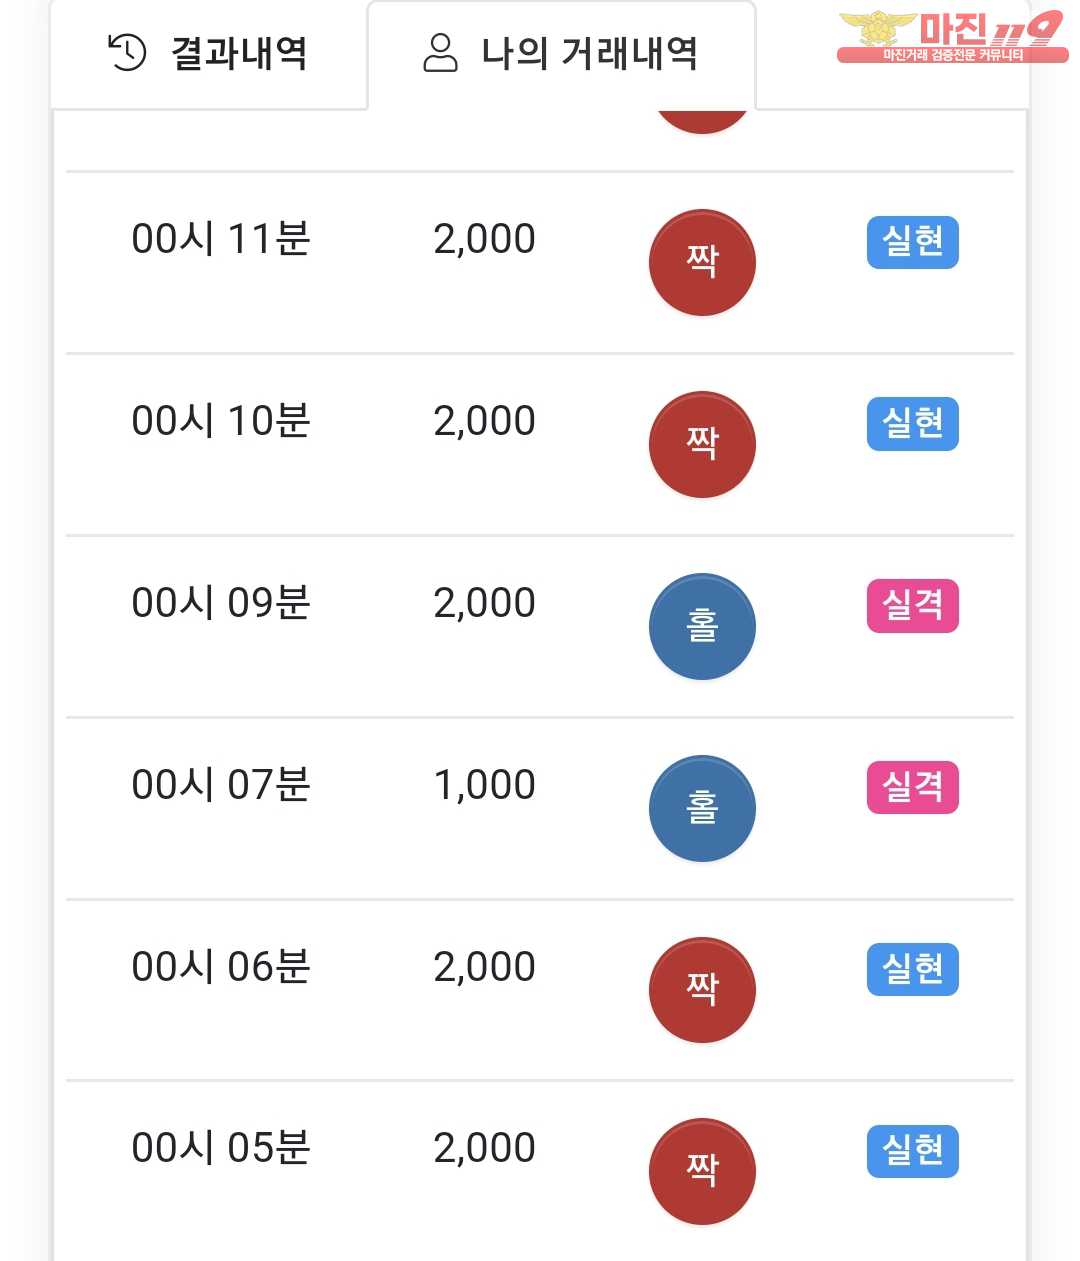Click blue 홀 circle at 00시 09분
The width and height of the screenshot is (1080, 1261).
pyautogui.click(x=702, y=626)
